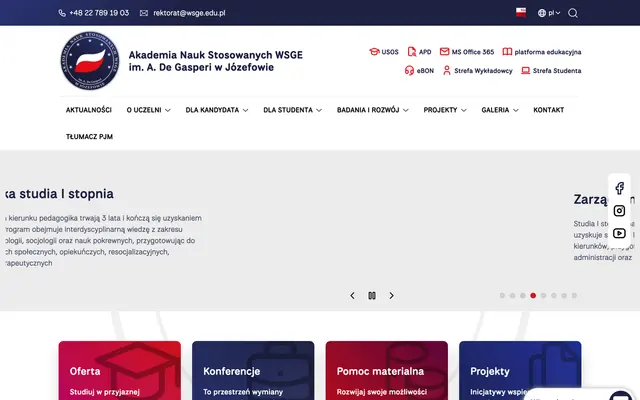Open the search magnifier icon
Image resolution: width=640 pixels, height=400 pixels.
click(573, 13)
